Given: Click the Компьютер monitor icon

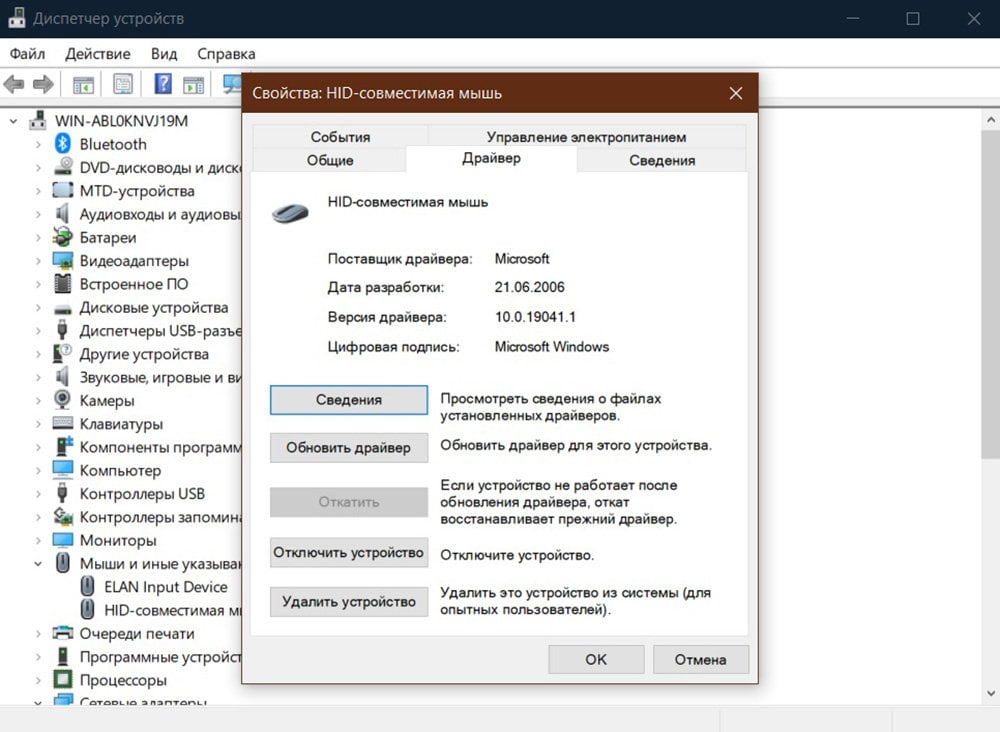Looking at the screenshot, I should pos(62,469).
